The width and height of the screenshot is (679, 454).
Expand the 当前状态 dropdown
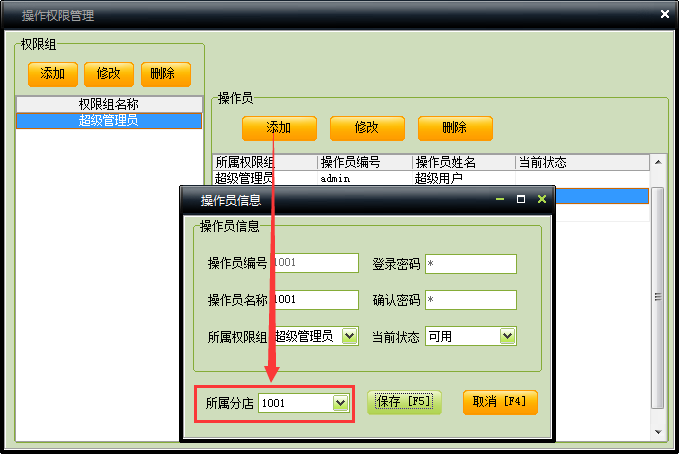(508, 336)
